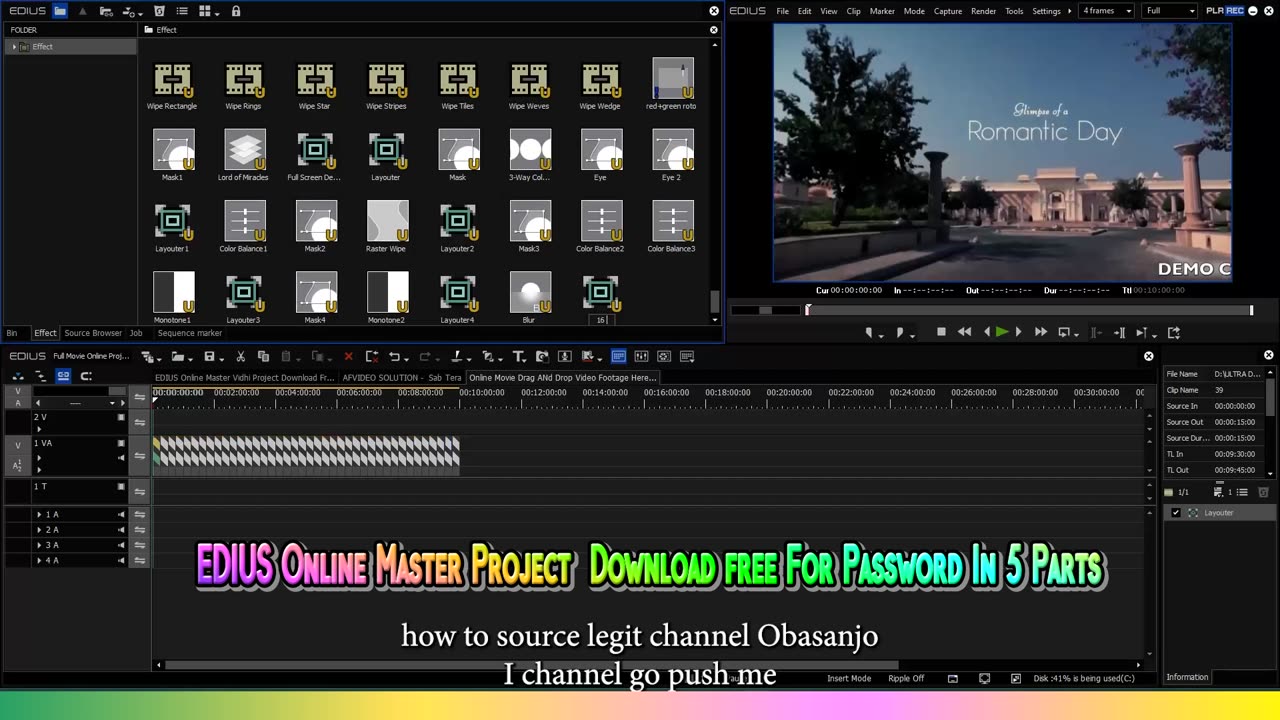Select the Wipe Rectangle effect
1280x720 pixels.
(172, 85)
